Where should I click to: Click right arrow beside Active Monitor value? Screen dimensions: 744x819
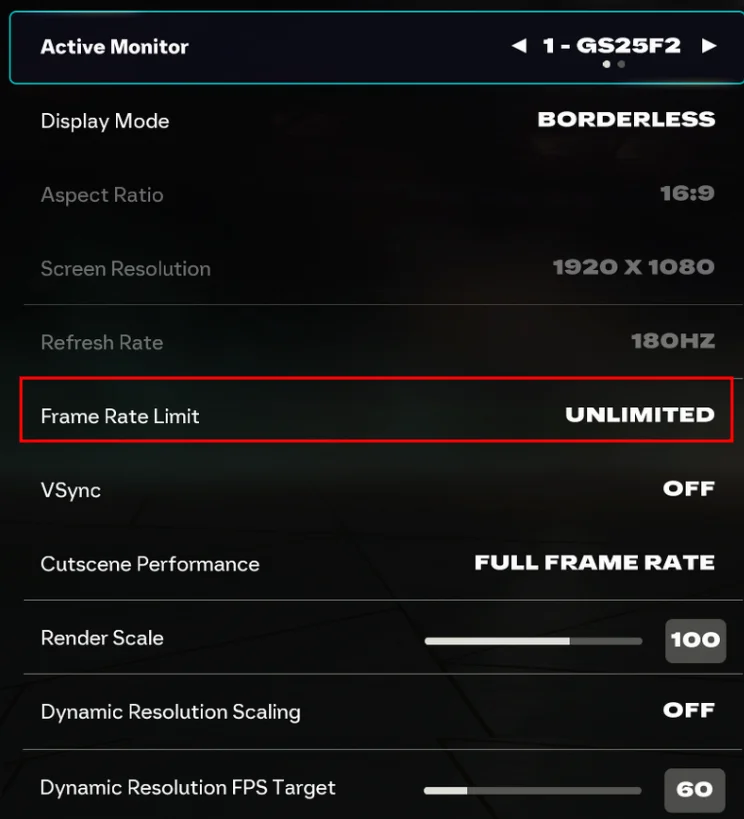[709, 46]
